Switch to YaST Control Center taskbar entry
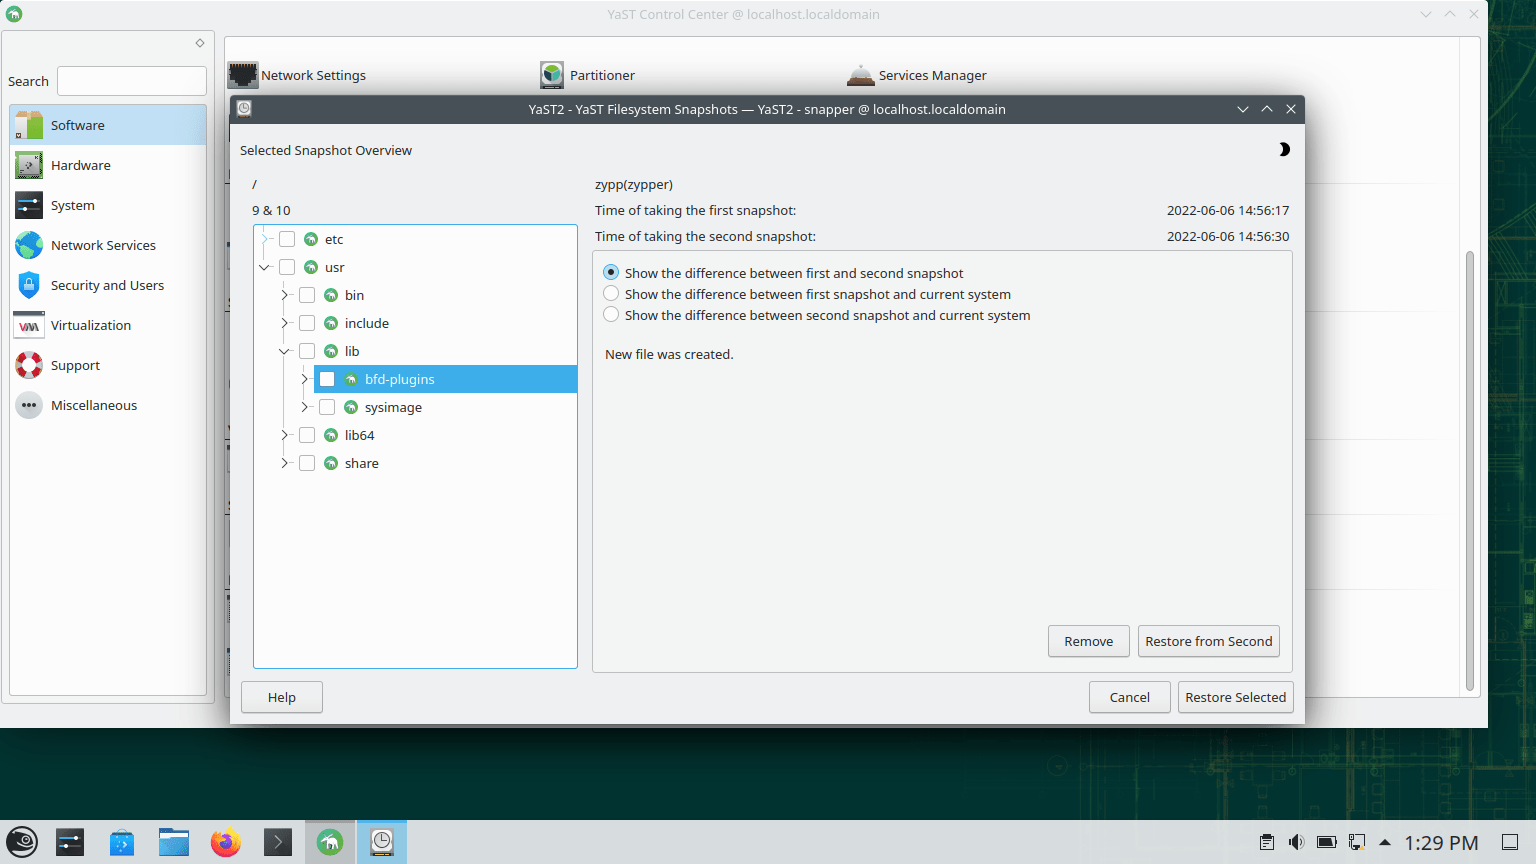 [x=330, y=842]
